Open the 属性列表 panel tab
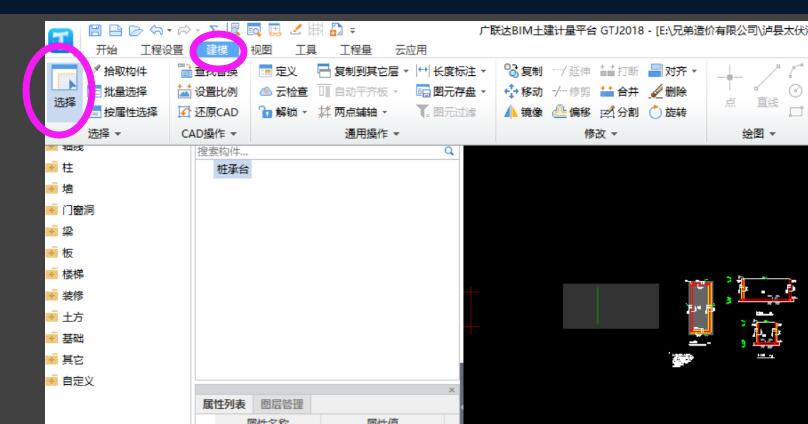The width and height of the screenshot is (808, 424). pos(224,404)
